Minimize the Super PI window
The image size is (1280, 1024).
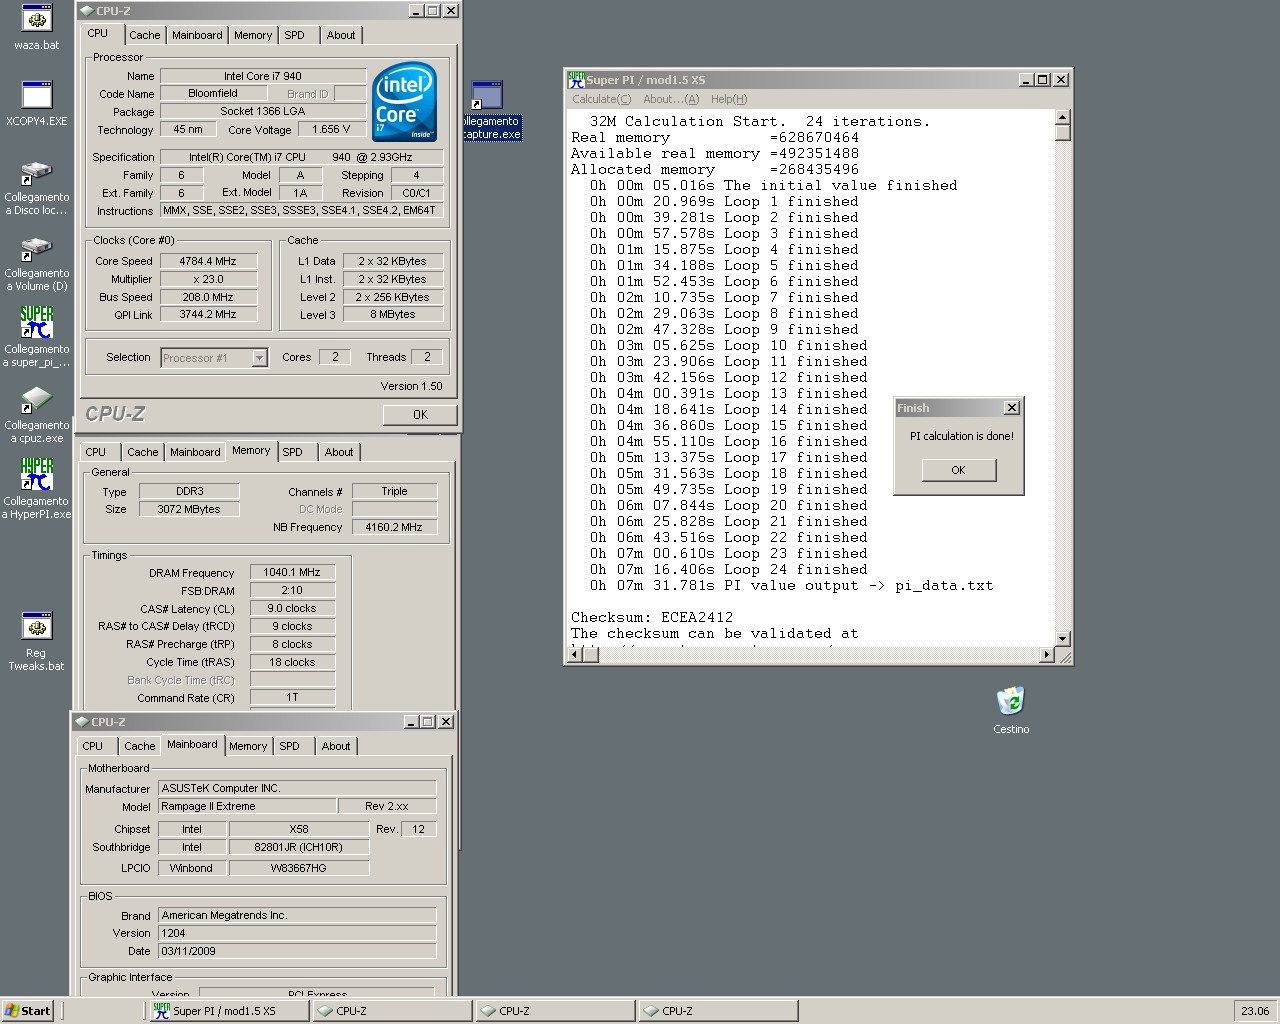[x=1026, y=80]
